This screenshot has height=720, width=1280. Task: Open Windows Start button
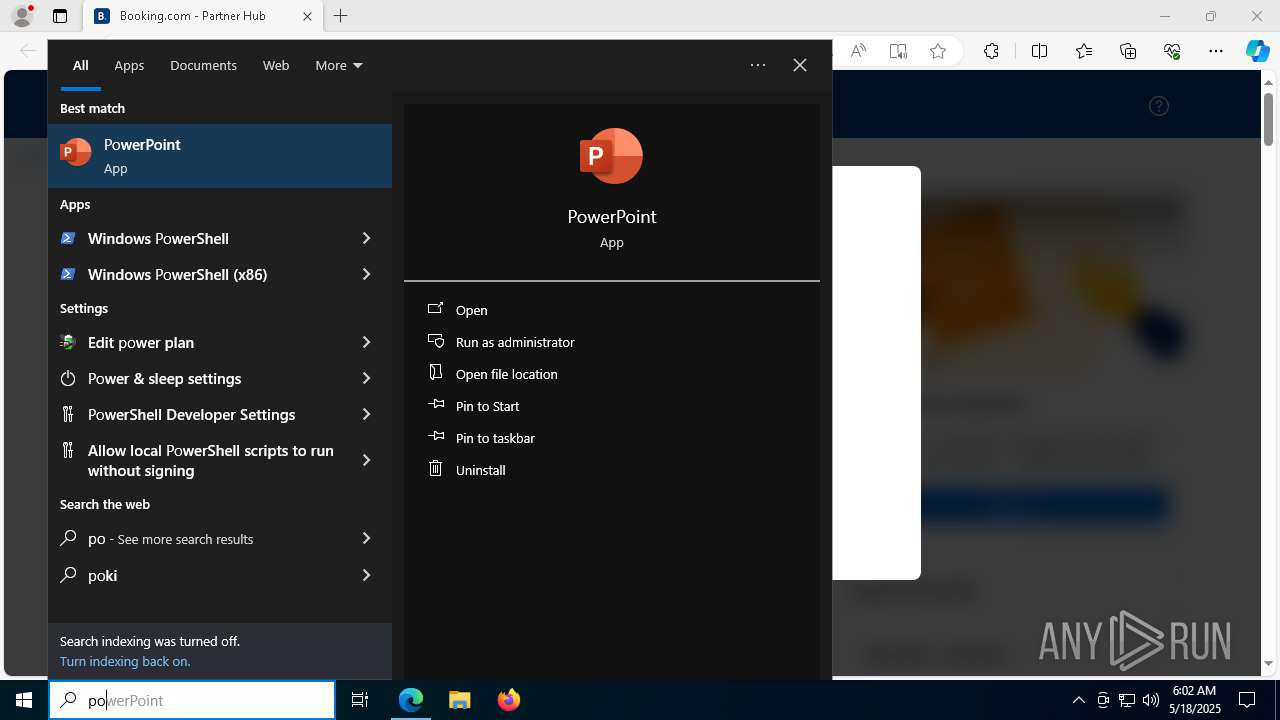(24, 700)
